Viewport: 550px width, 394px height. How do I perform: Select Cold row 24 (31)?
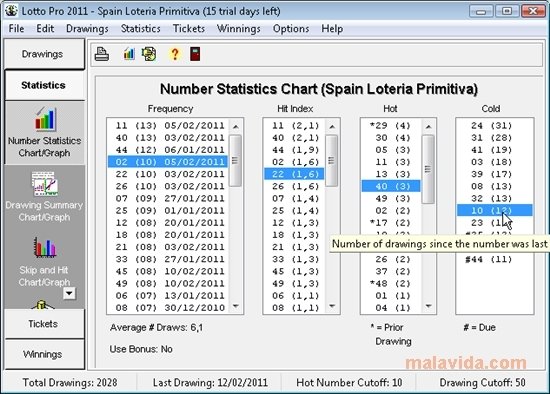point(495,126)
